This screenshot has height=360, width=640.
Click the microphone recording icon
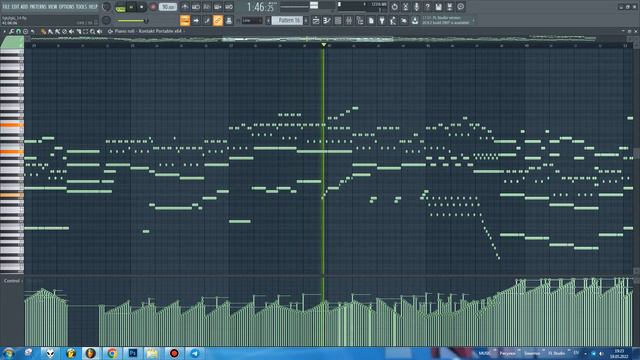[x=416, y=7]
